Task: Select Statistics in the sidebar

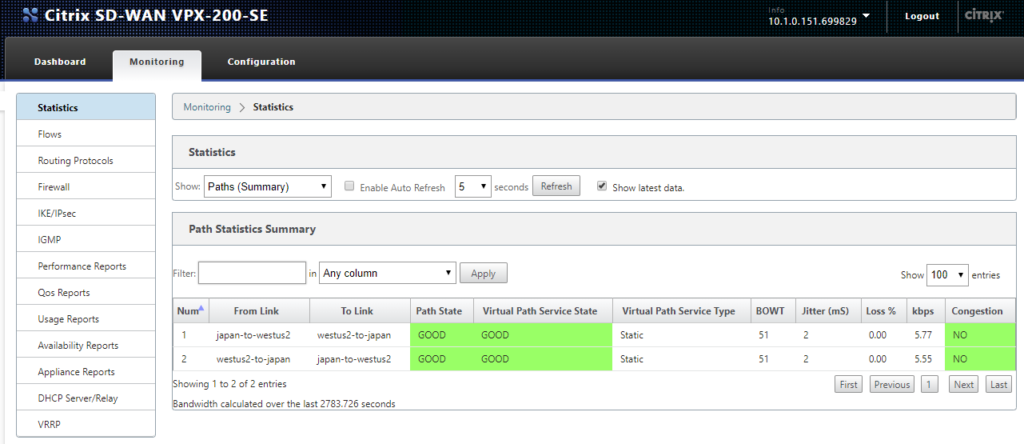Action: click(86, 107)
